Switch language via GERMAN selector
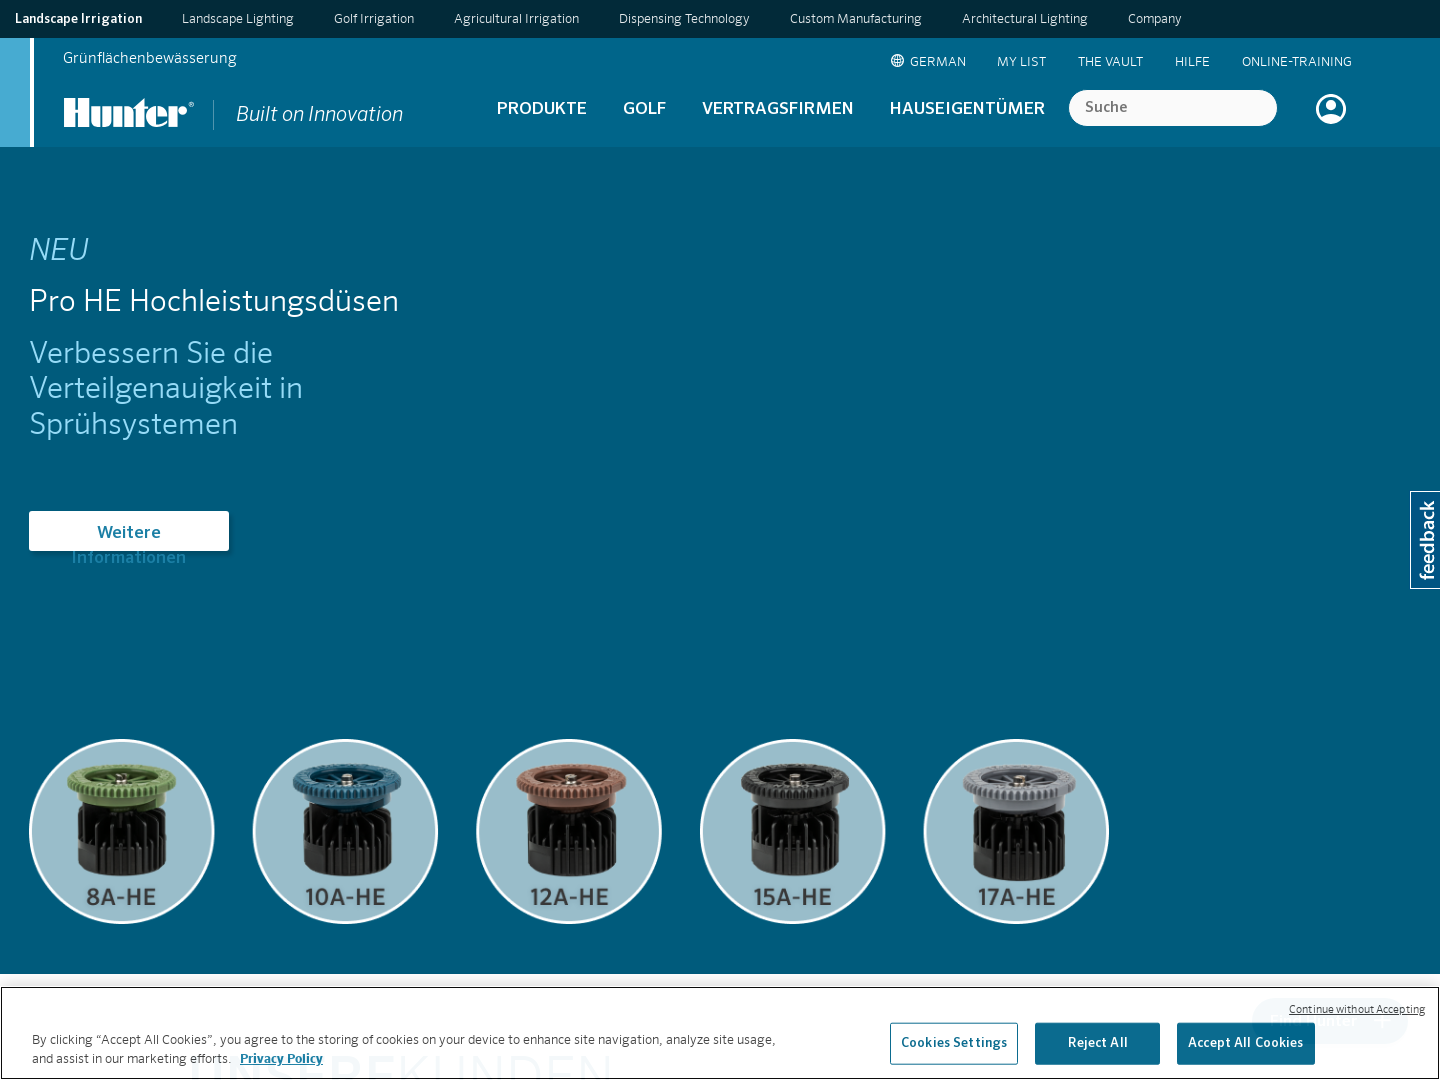Screen dimensions: 1440x1080 [938, 62]
